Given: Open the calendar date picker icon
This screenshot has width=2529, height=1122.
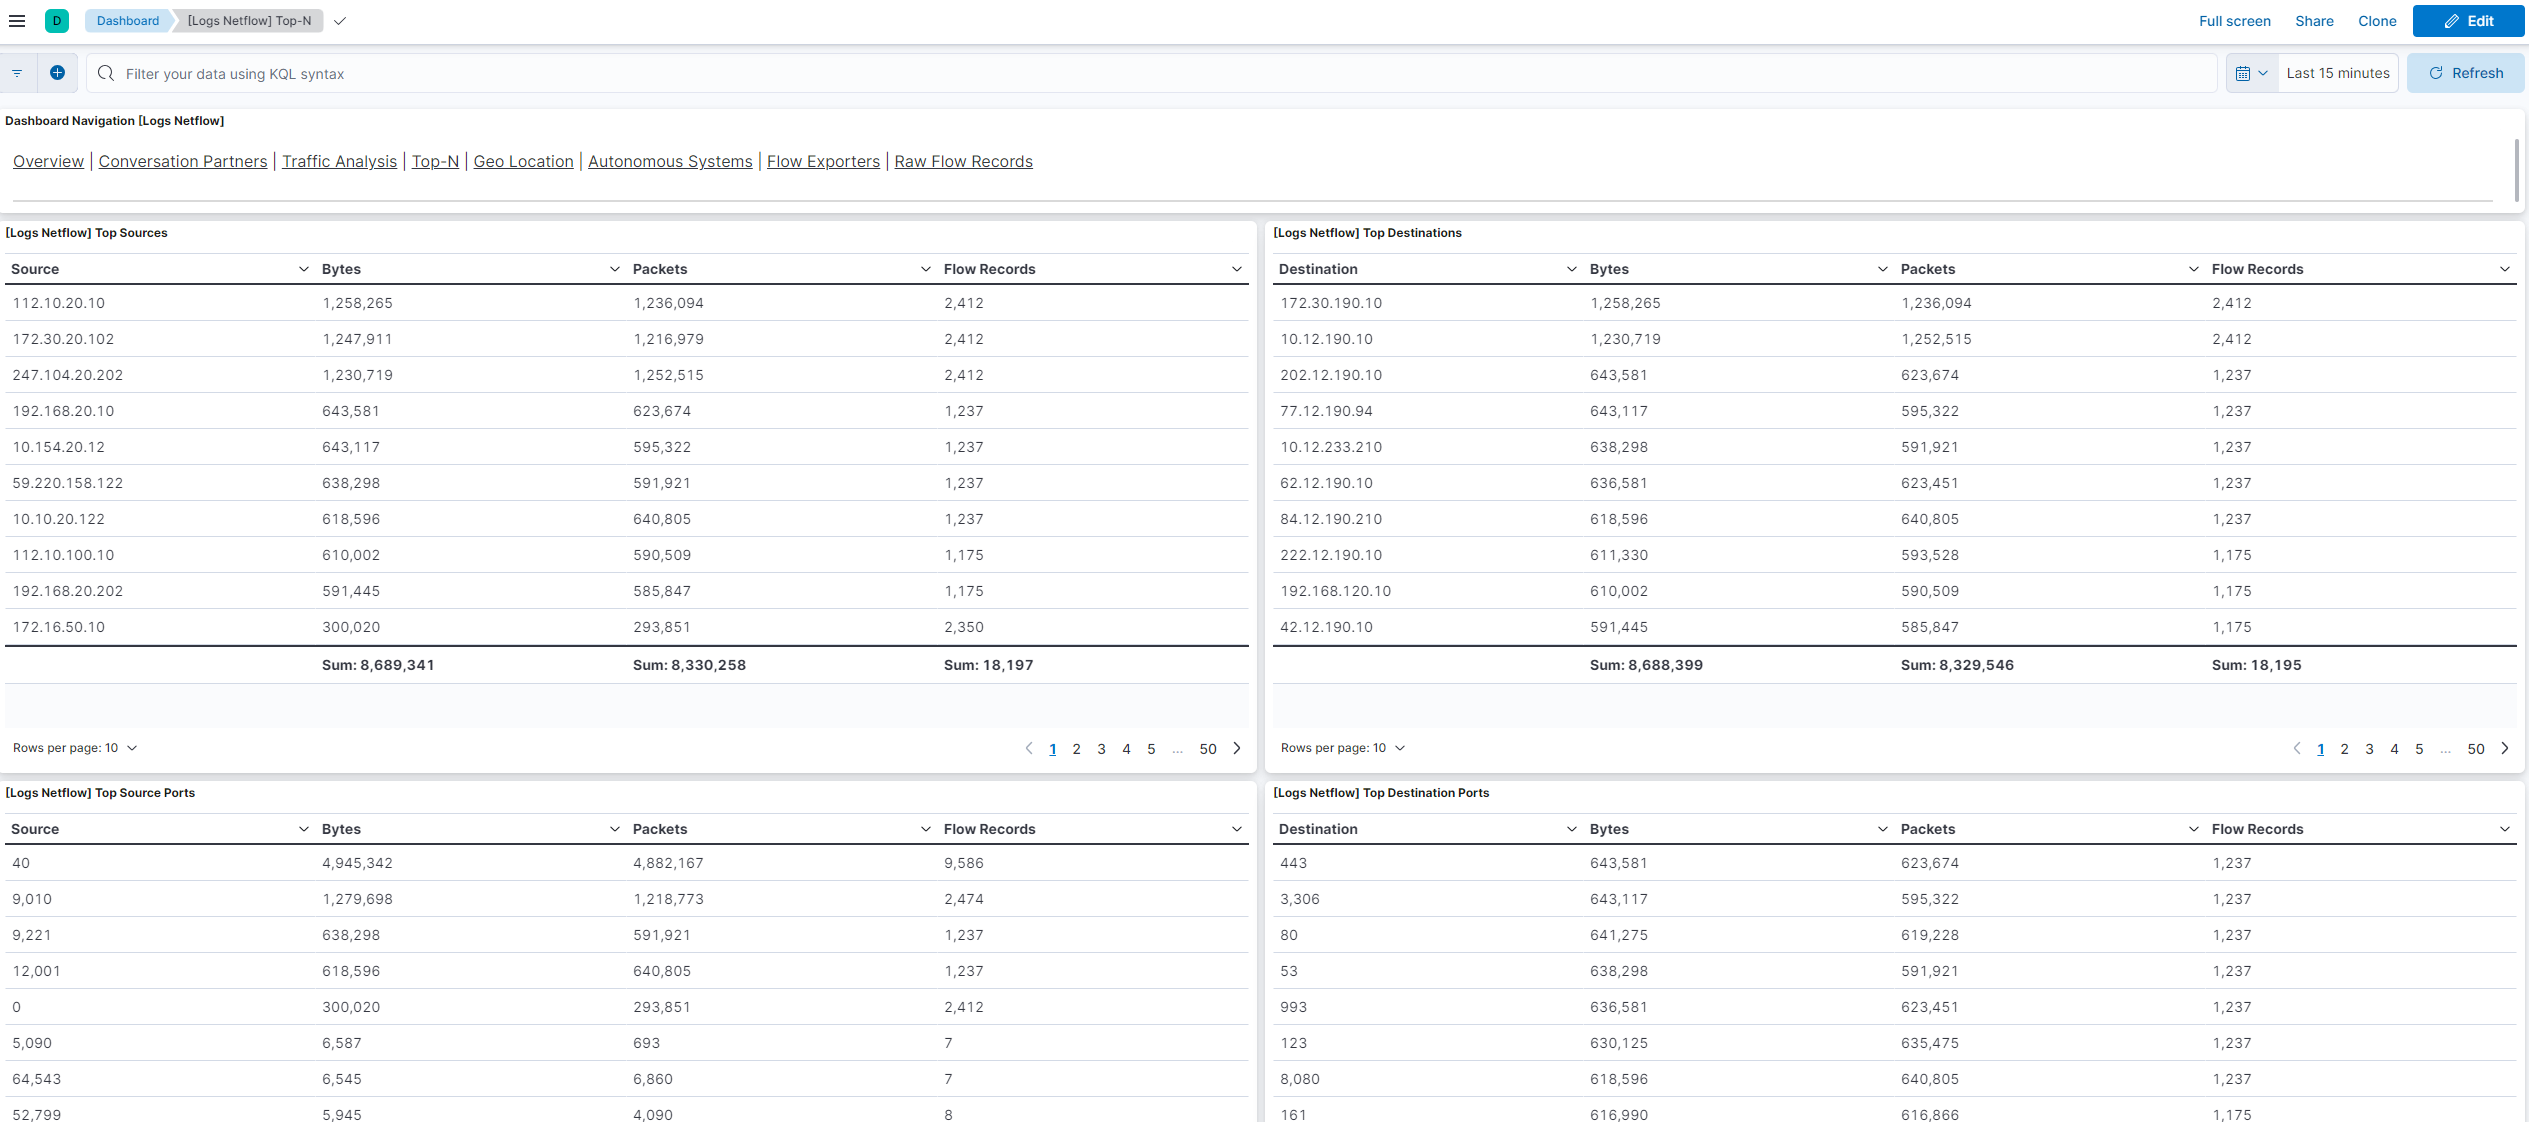Looking at the screenshot, I should pos(2245,72).
